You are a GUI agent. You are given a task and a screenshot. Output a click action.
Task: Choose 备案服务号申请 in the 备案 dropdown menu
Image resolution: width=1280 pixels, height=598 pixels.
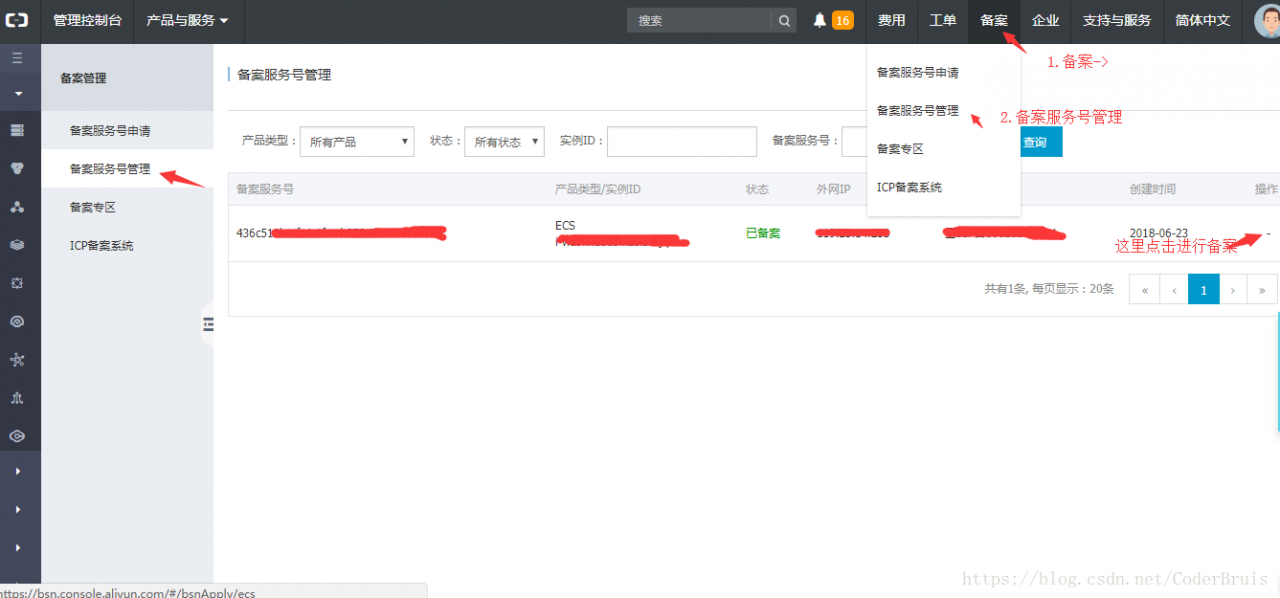point(943,73)
